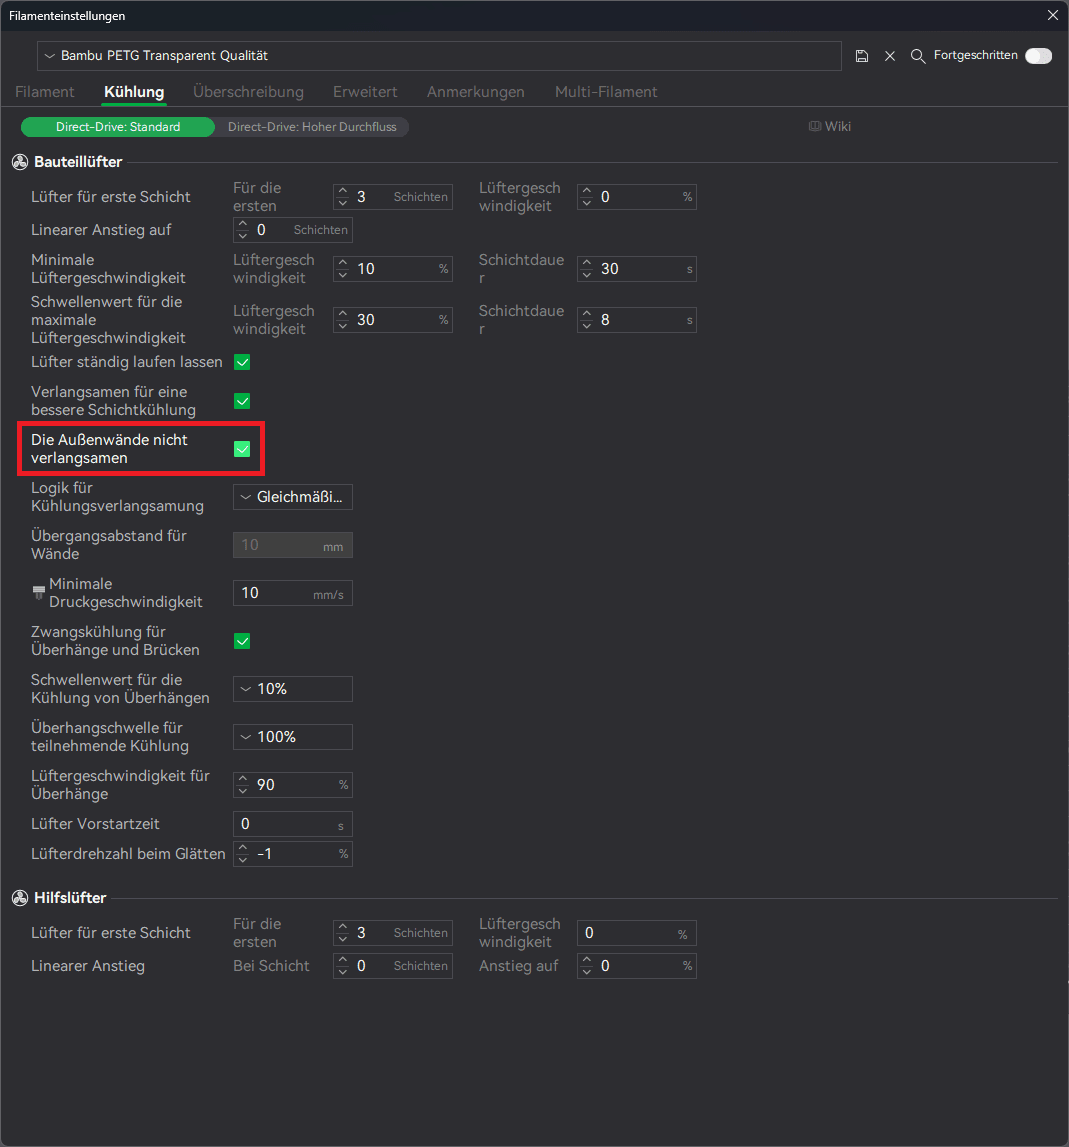
Task: Click Lüftergeschwindigkeit für Überhänge 90 % field
Action: 293,786
